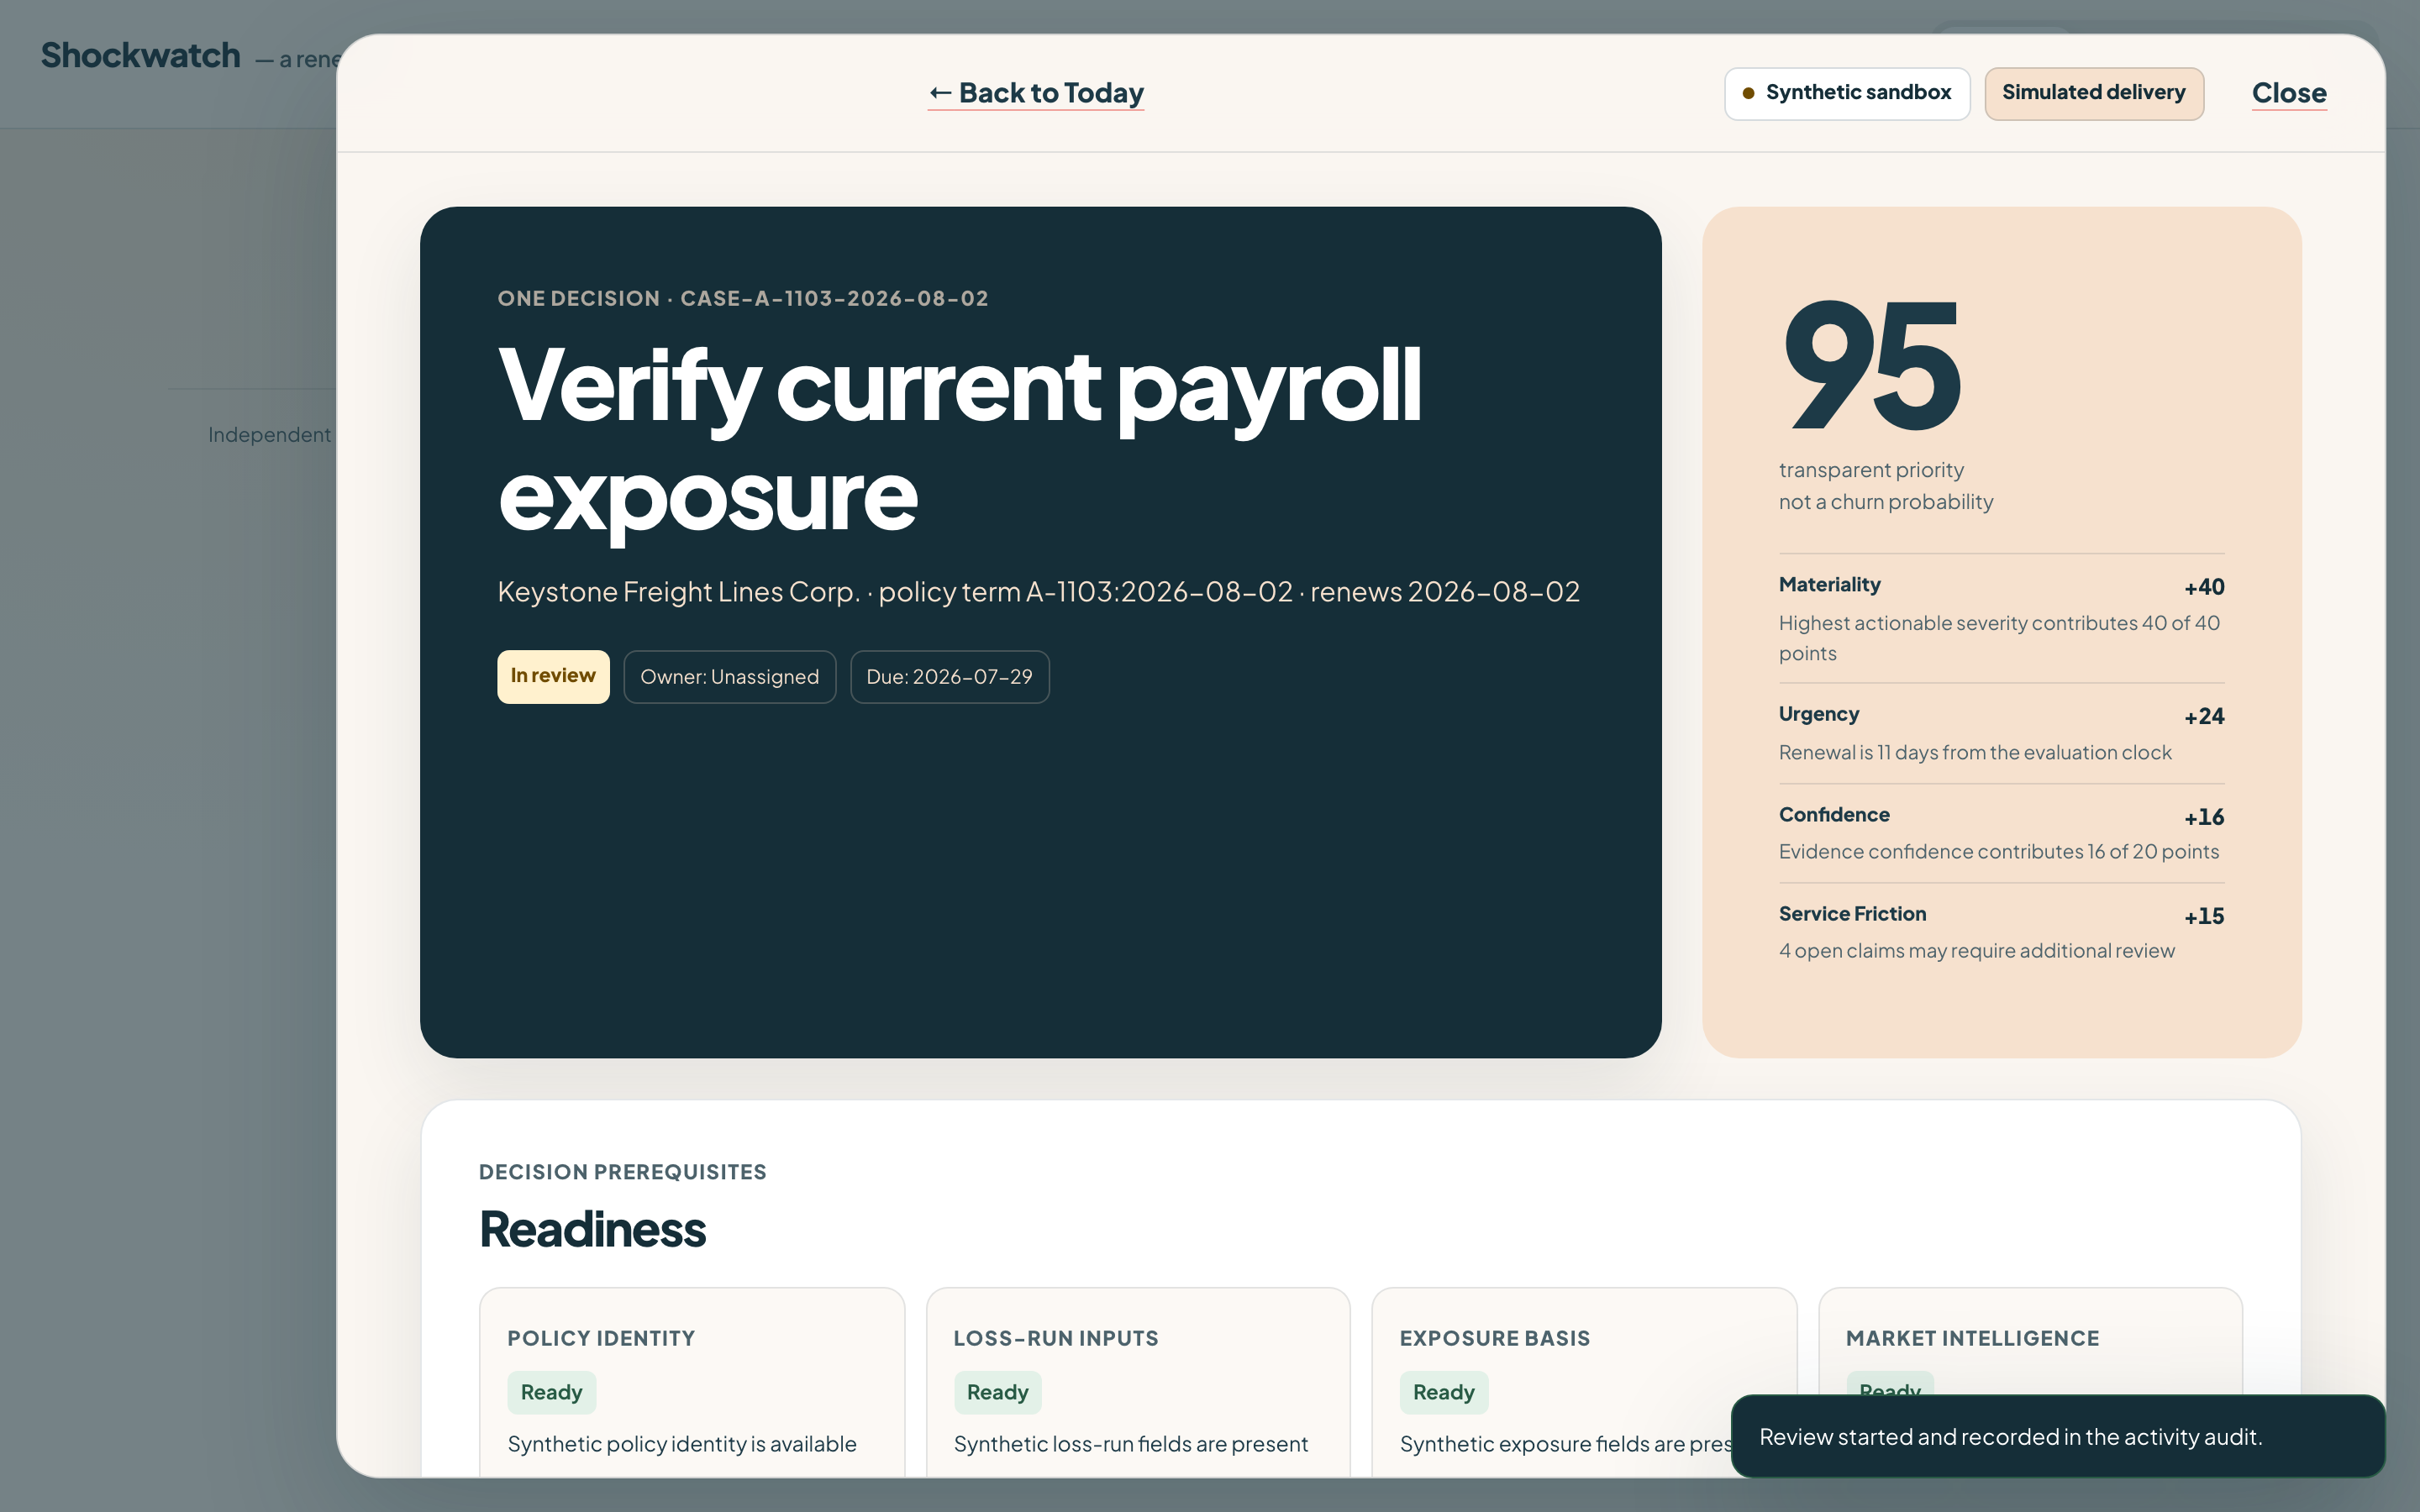Go back via the Back to Today link
Screen dimensions: 2420x1512
click(x=1036, y=93)
